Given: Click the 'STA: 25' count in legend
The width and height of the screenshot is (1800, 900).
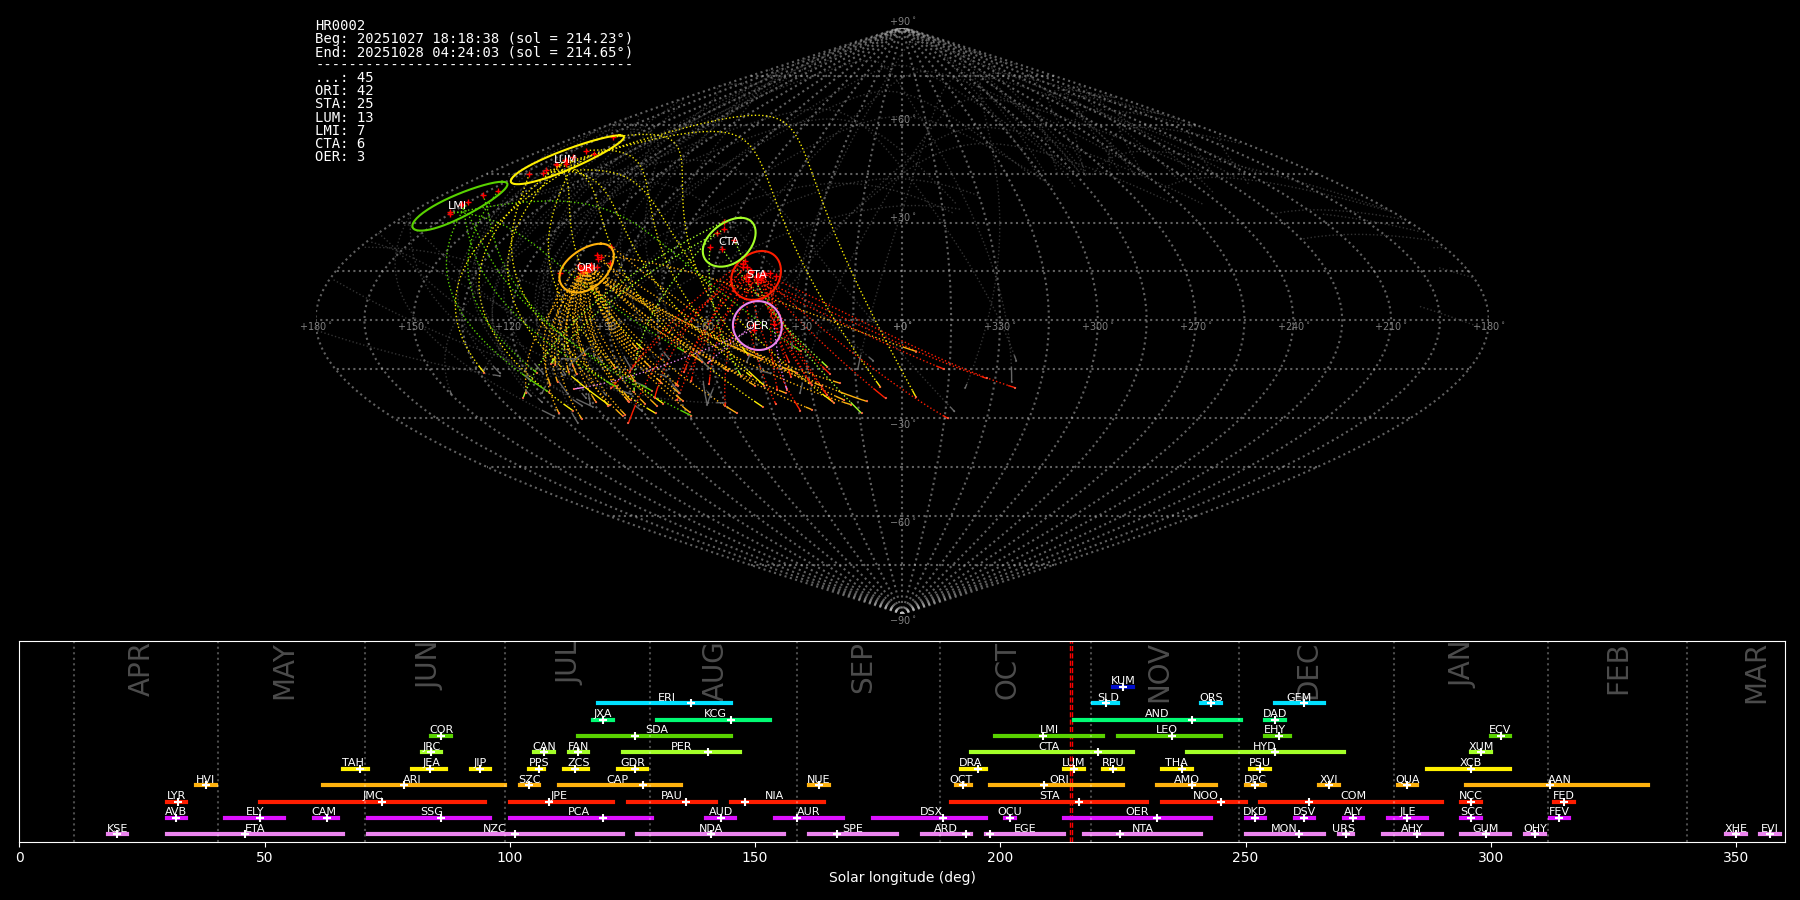Looking at the screenshot, I should click(344, 104).
